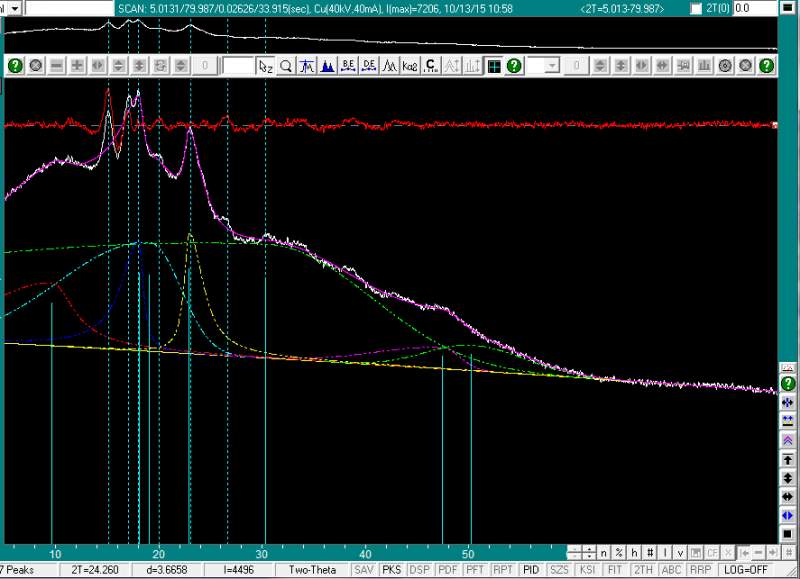Click the h button on bottom bar
800x579 pixels.
point(634,553)
